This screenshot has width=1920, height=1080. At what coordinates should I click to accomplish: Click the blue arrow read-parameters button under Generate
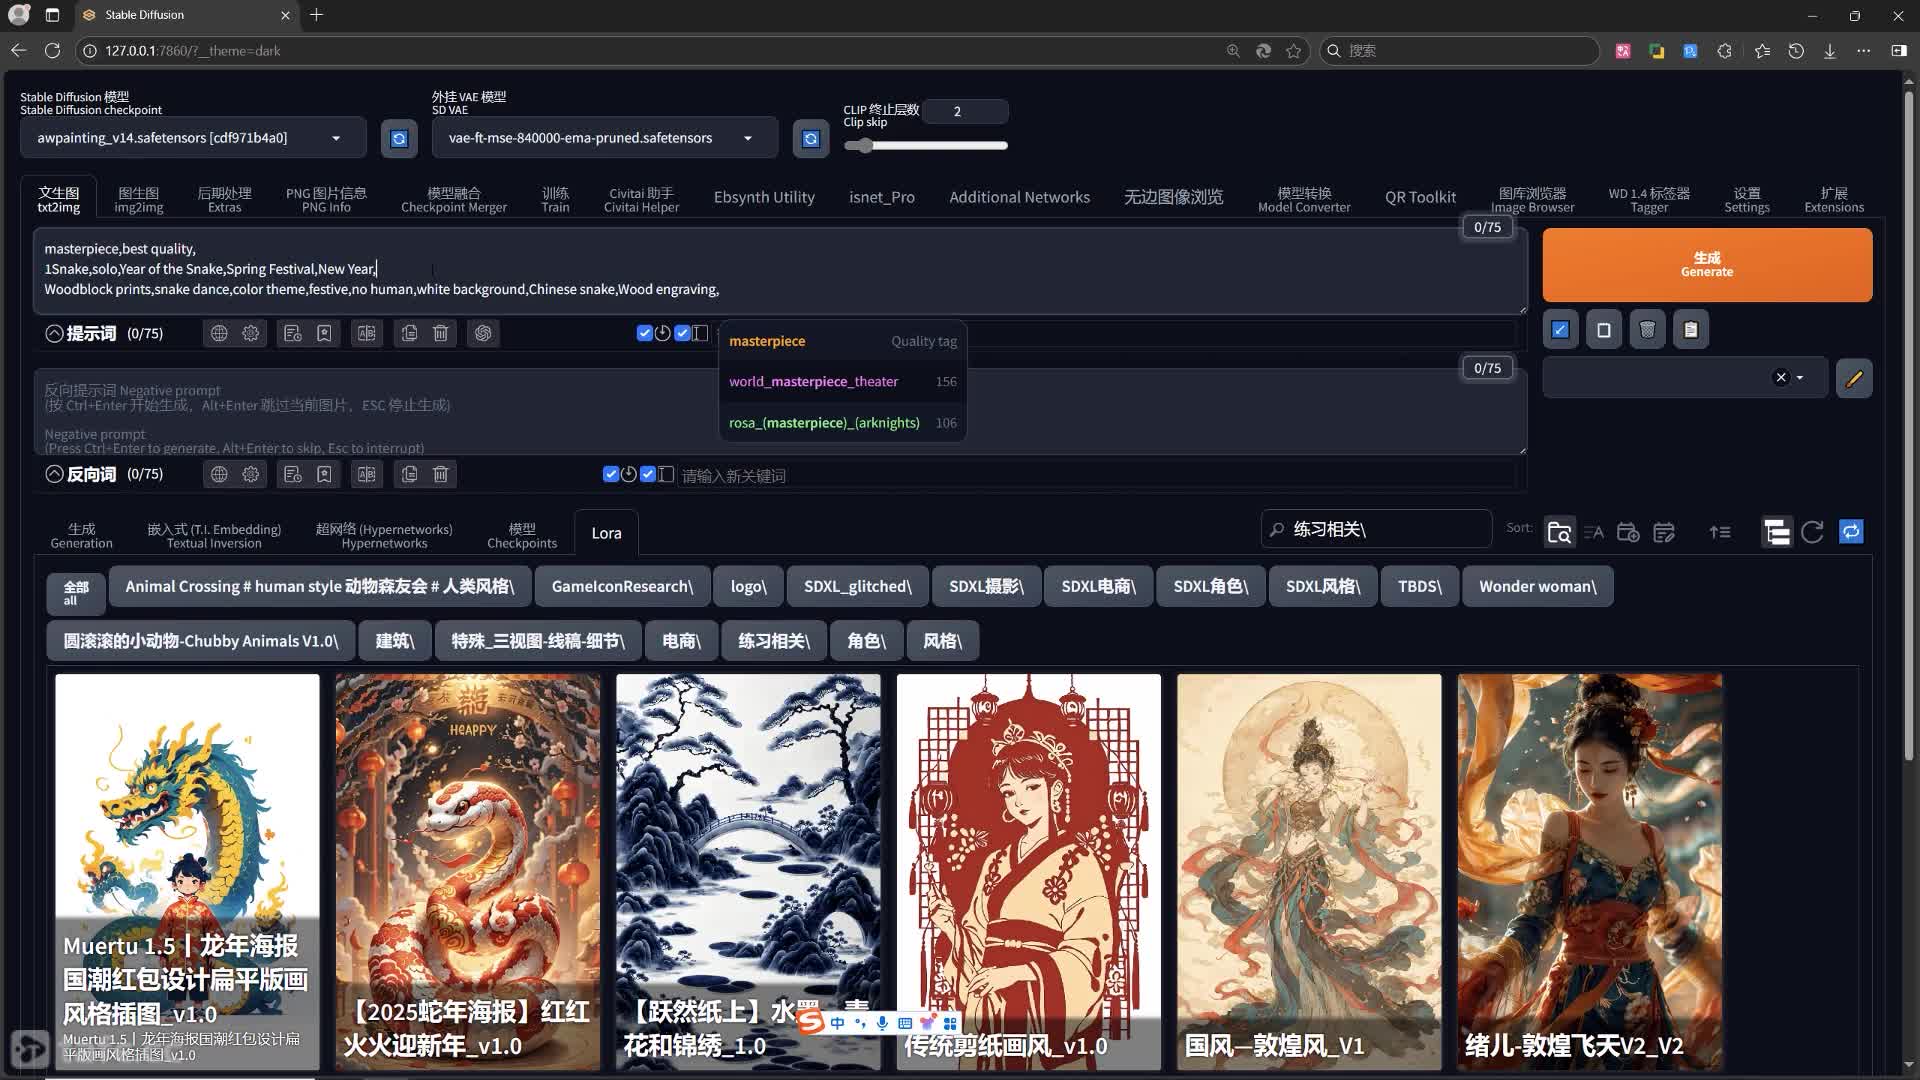pos(1560,330)
